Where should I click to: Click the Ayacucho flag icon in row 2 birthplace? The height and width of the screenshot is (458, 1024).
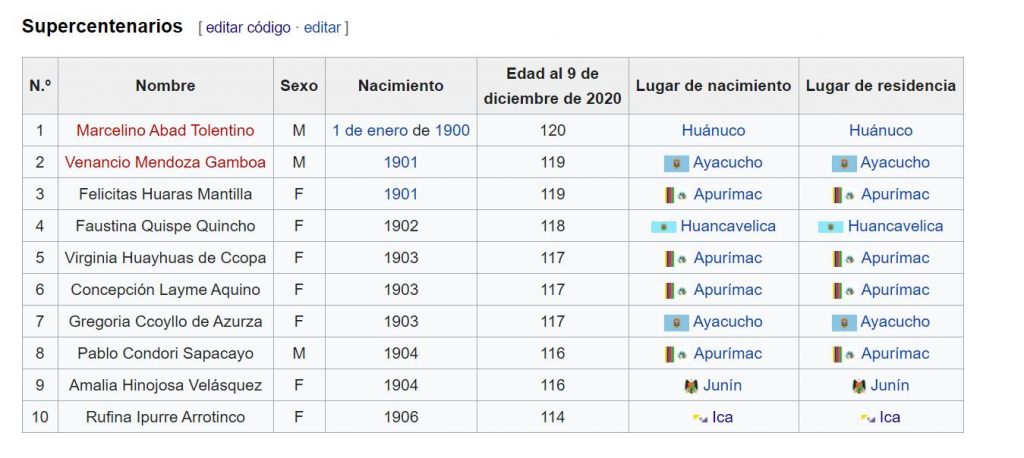[x=677, y=163]
